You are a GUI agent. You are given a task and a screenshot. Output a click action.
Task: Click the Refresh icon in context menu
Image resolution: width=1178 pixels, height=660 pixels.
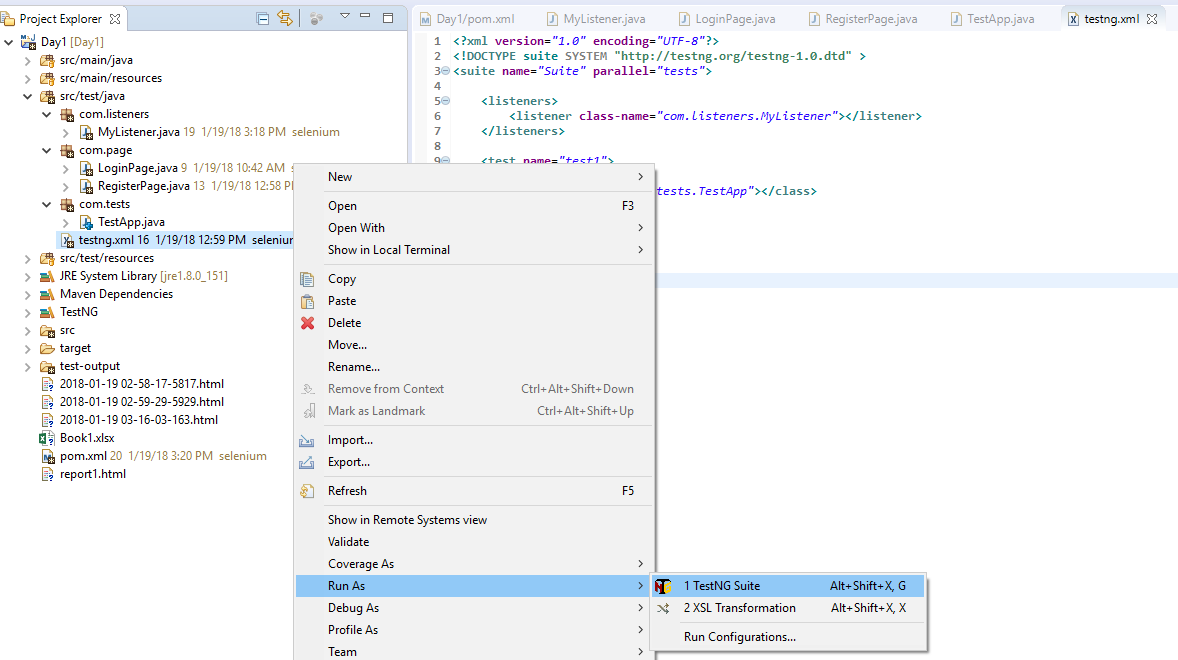308,491
